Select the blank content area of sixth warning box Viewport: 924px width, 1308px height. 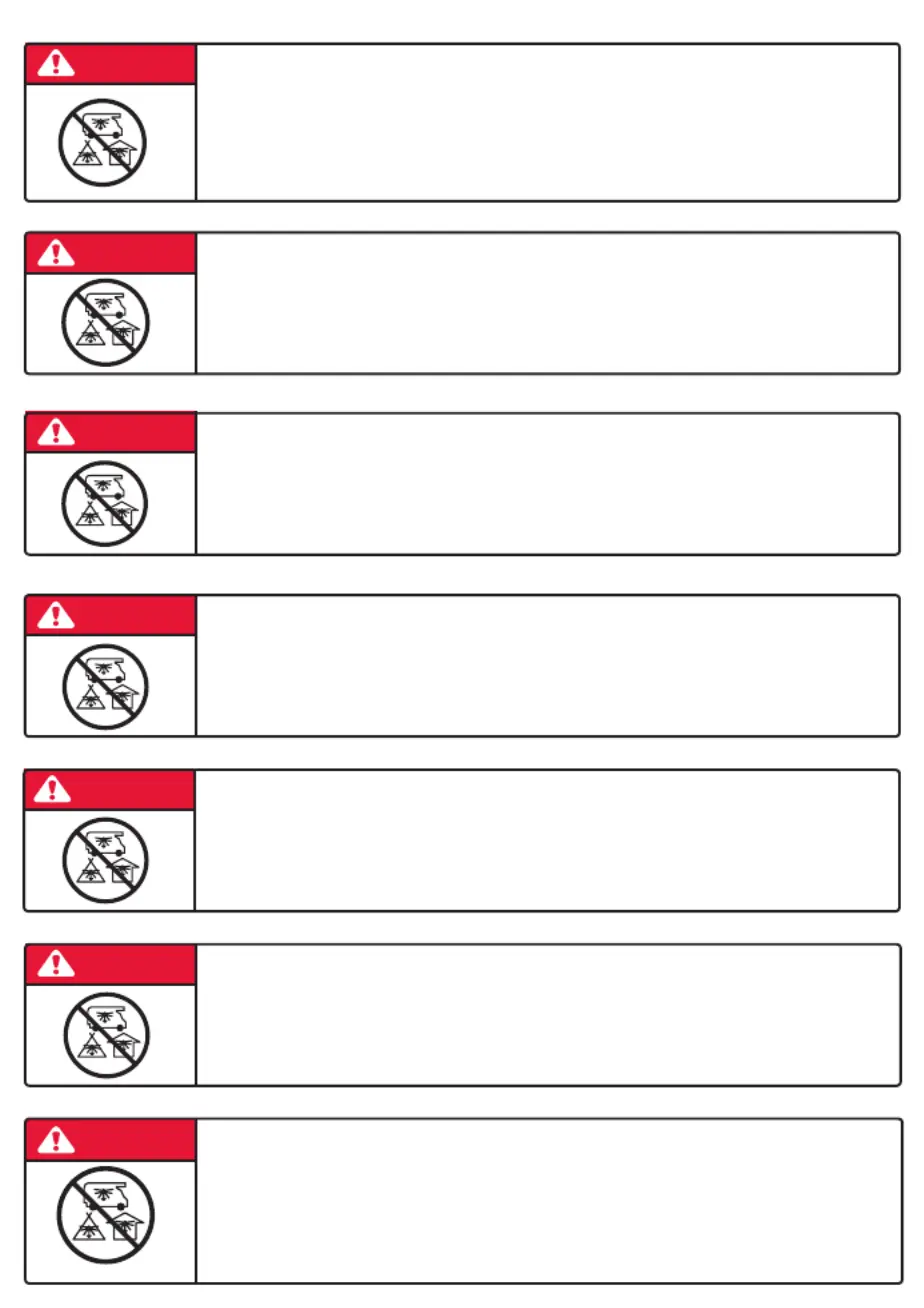click(x=548, y=1015)
